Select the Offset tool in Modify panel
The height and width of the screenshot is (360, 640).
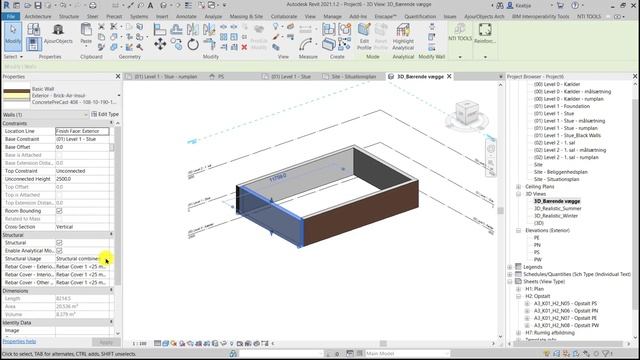coord(176,29)
